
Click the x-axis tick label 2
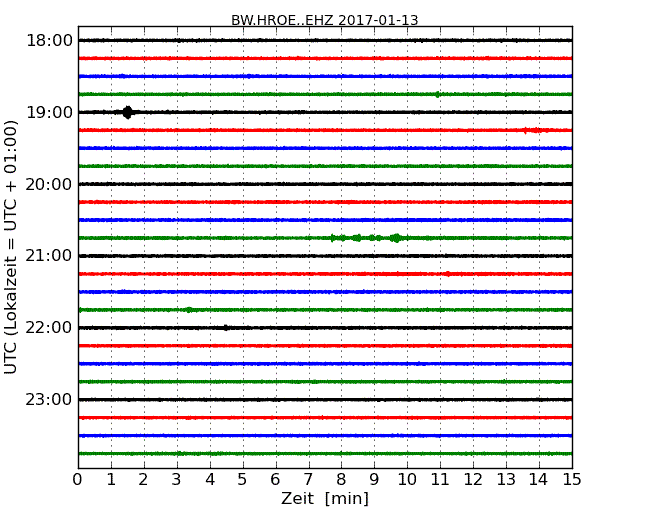[x=143, y=479]
